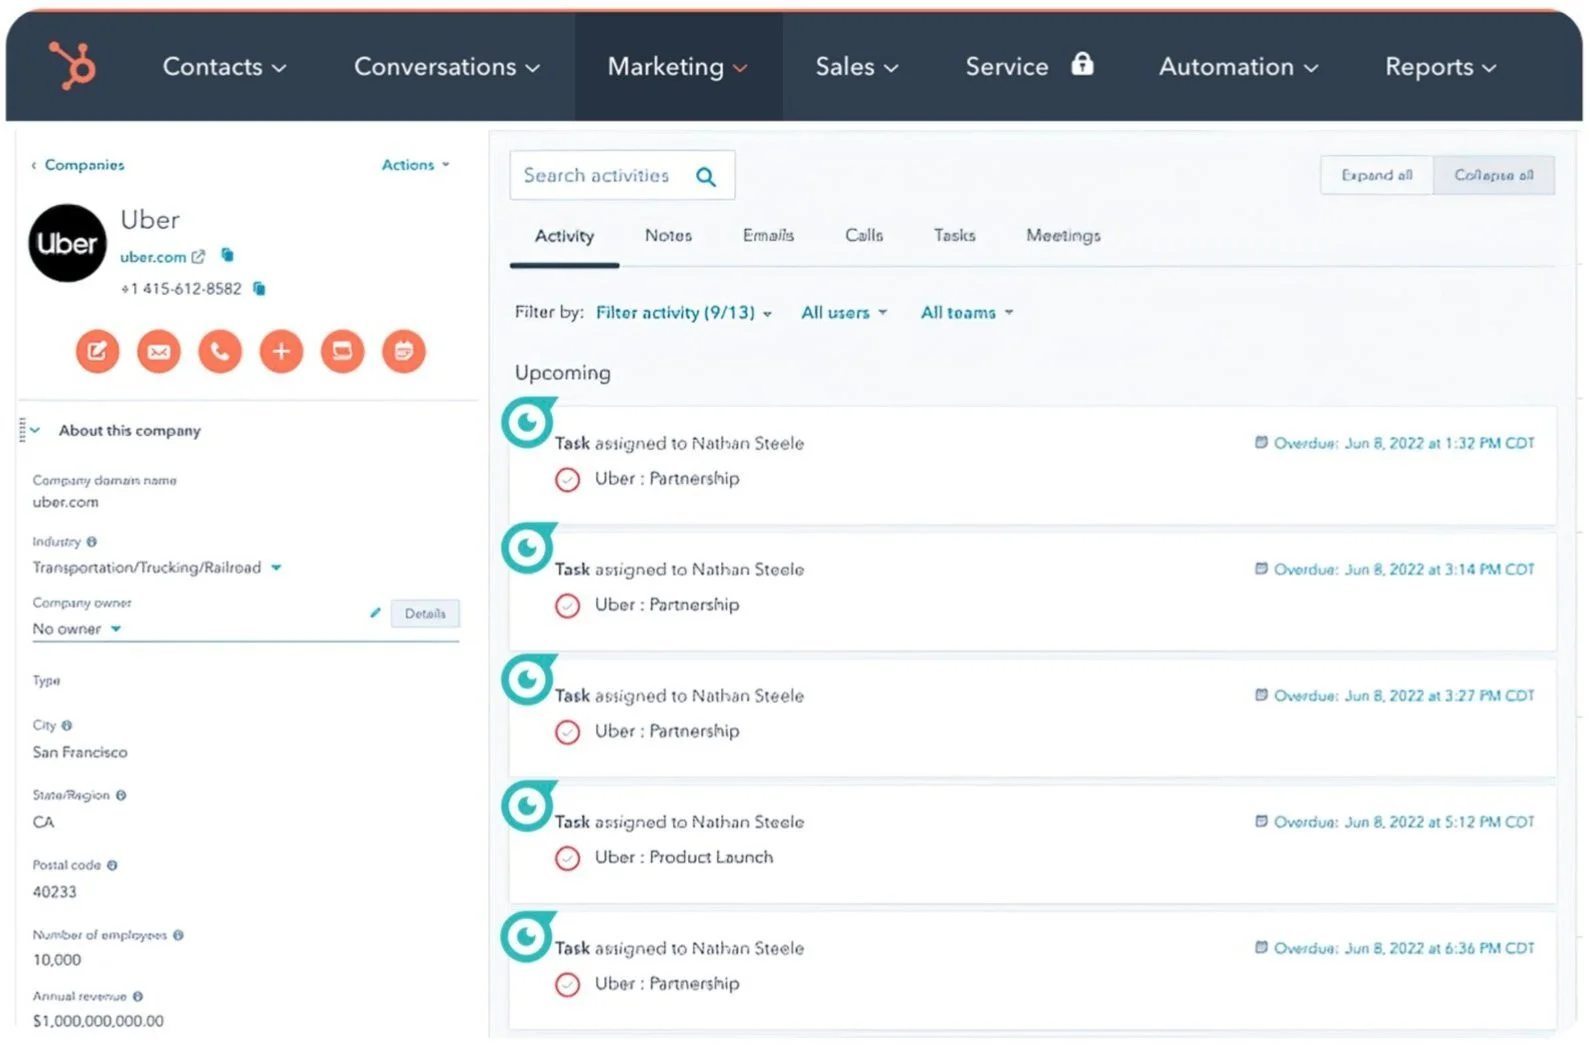1590x1053 pixels.
Task: Click the info icon beside City
Action: (x=67, y=726)
